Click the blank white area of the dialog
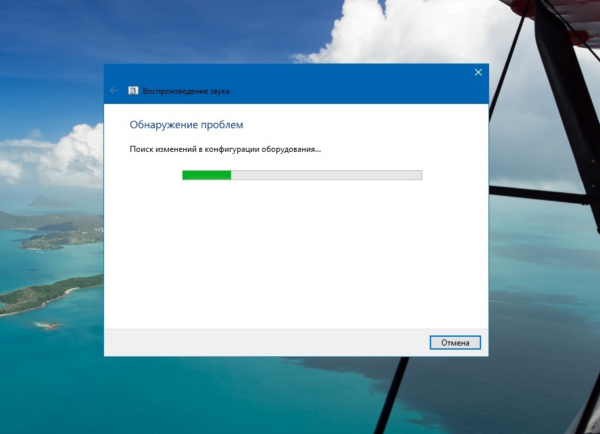The width and height of the screenshot is (600, 434). tap(300, 260)
